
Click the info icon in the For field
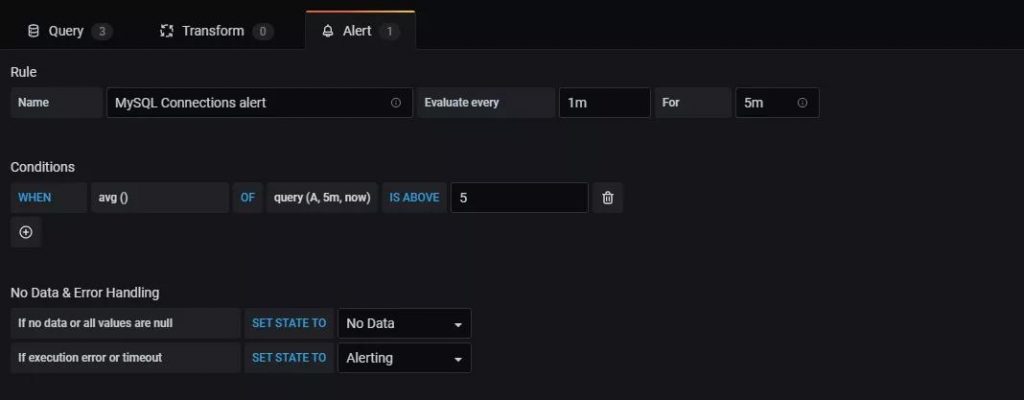[803, 103]
